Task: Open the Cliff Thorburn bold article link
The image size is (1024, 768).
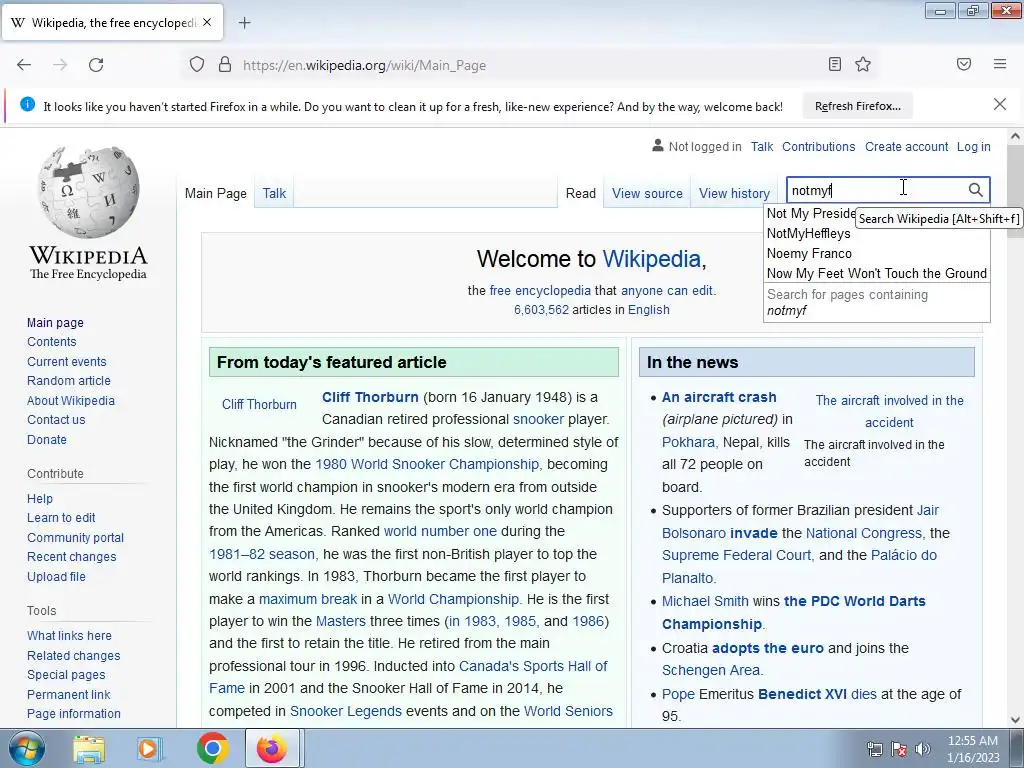Action: point(370,397)
